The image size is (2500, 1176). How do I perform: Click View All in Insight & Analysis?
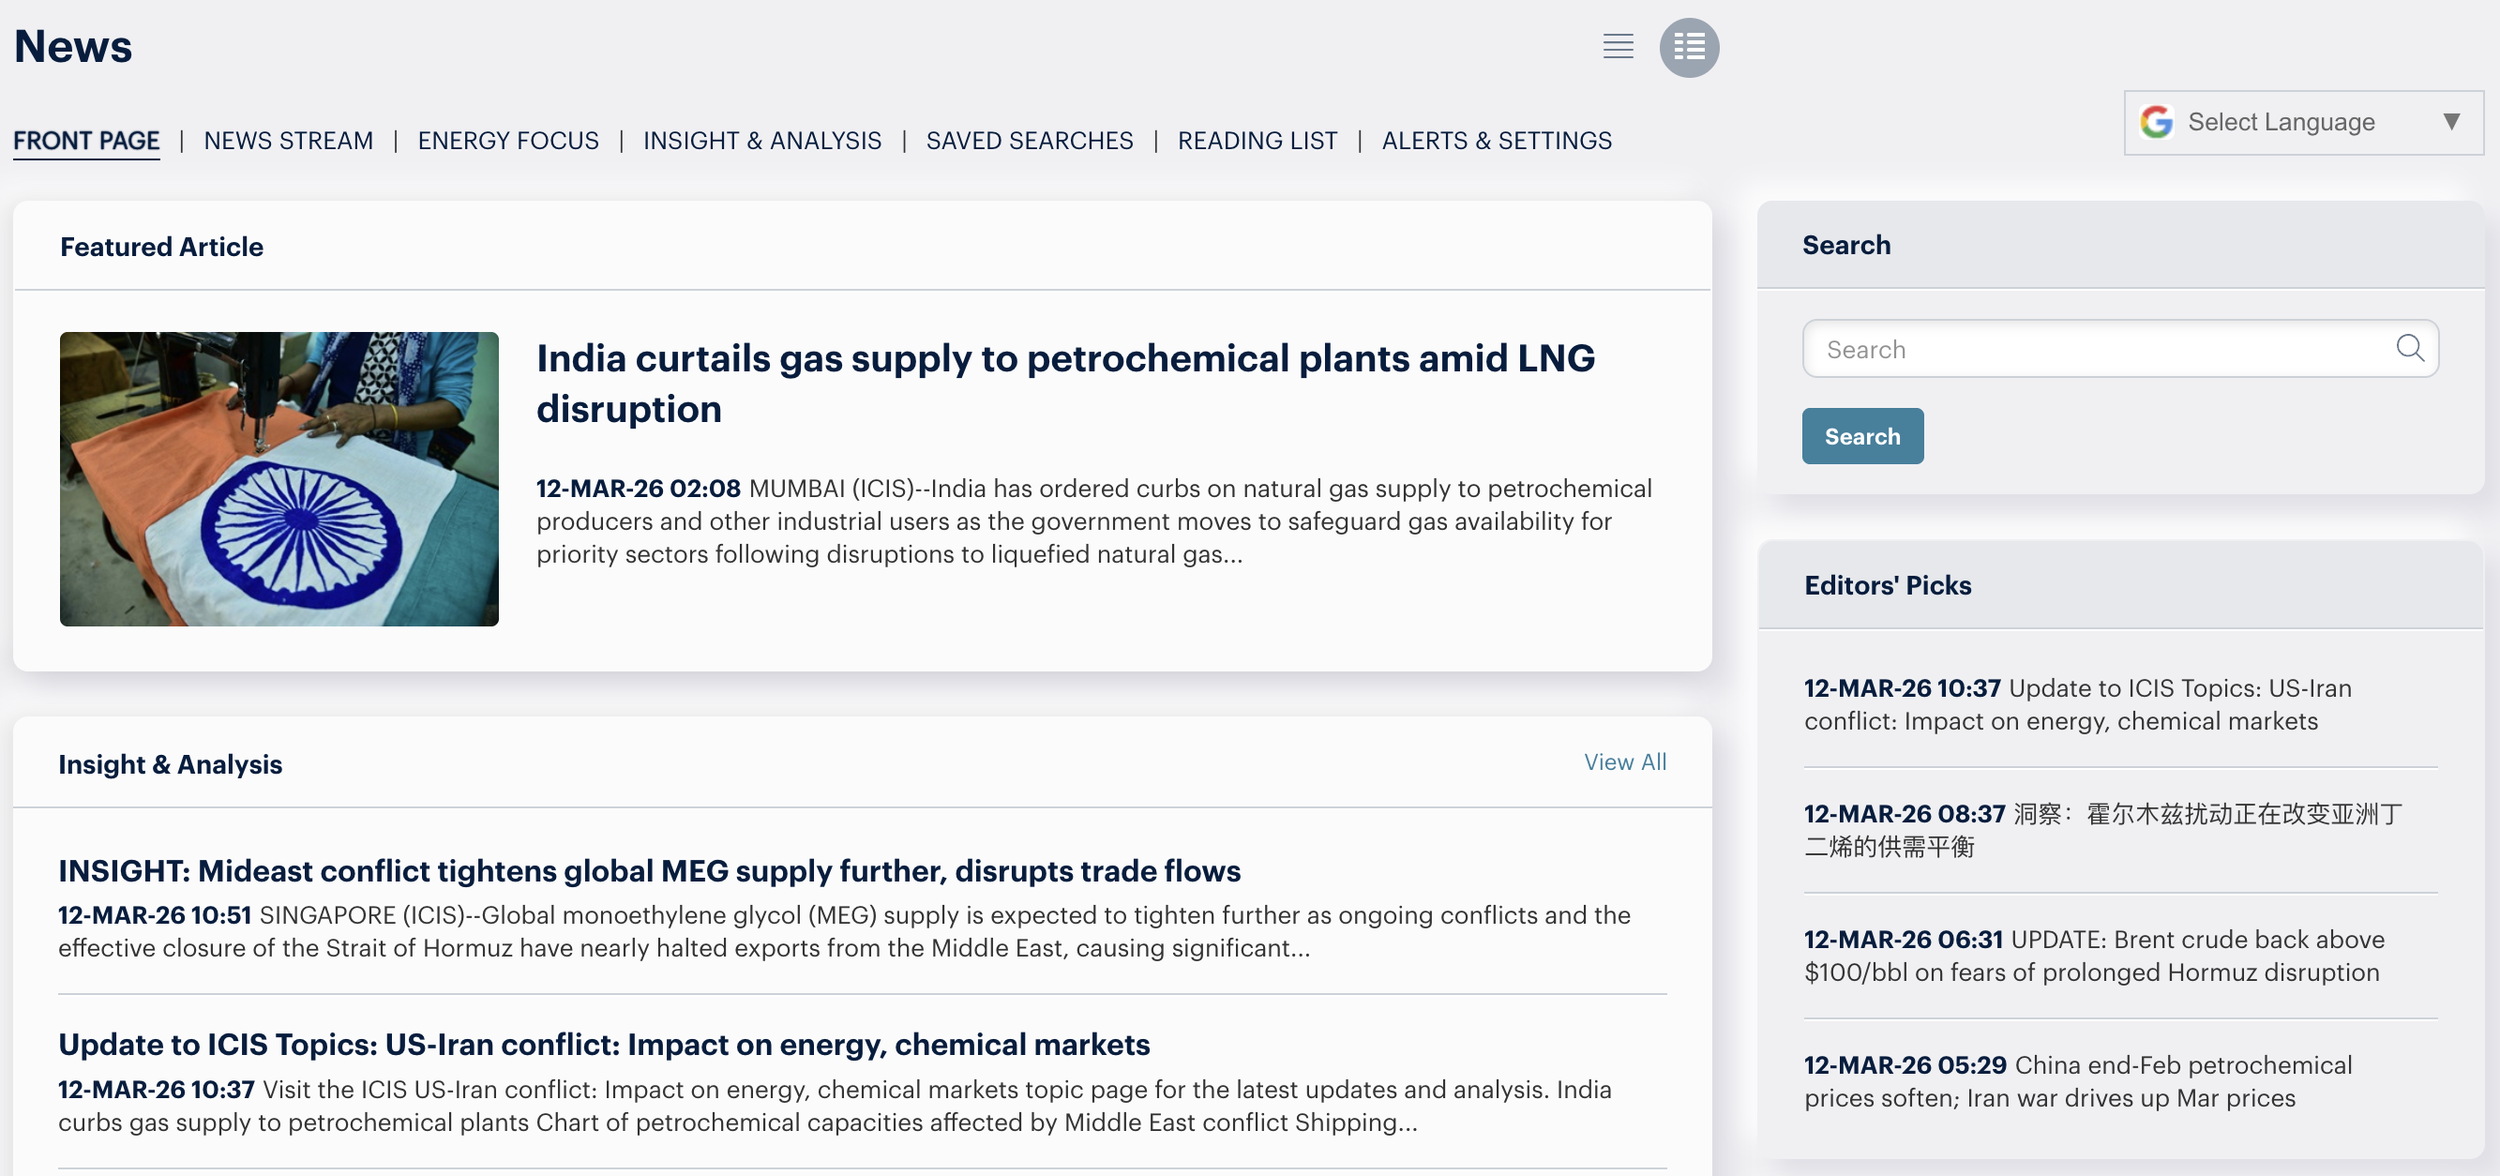1624,762
